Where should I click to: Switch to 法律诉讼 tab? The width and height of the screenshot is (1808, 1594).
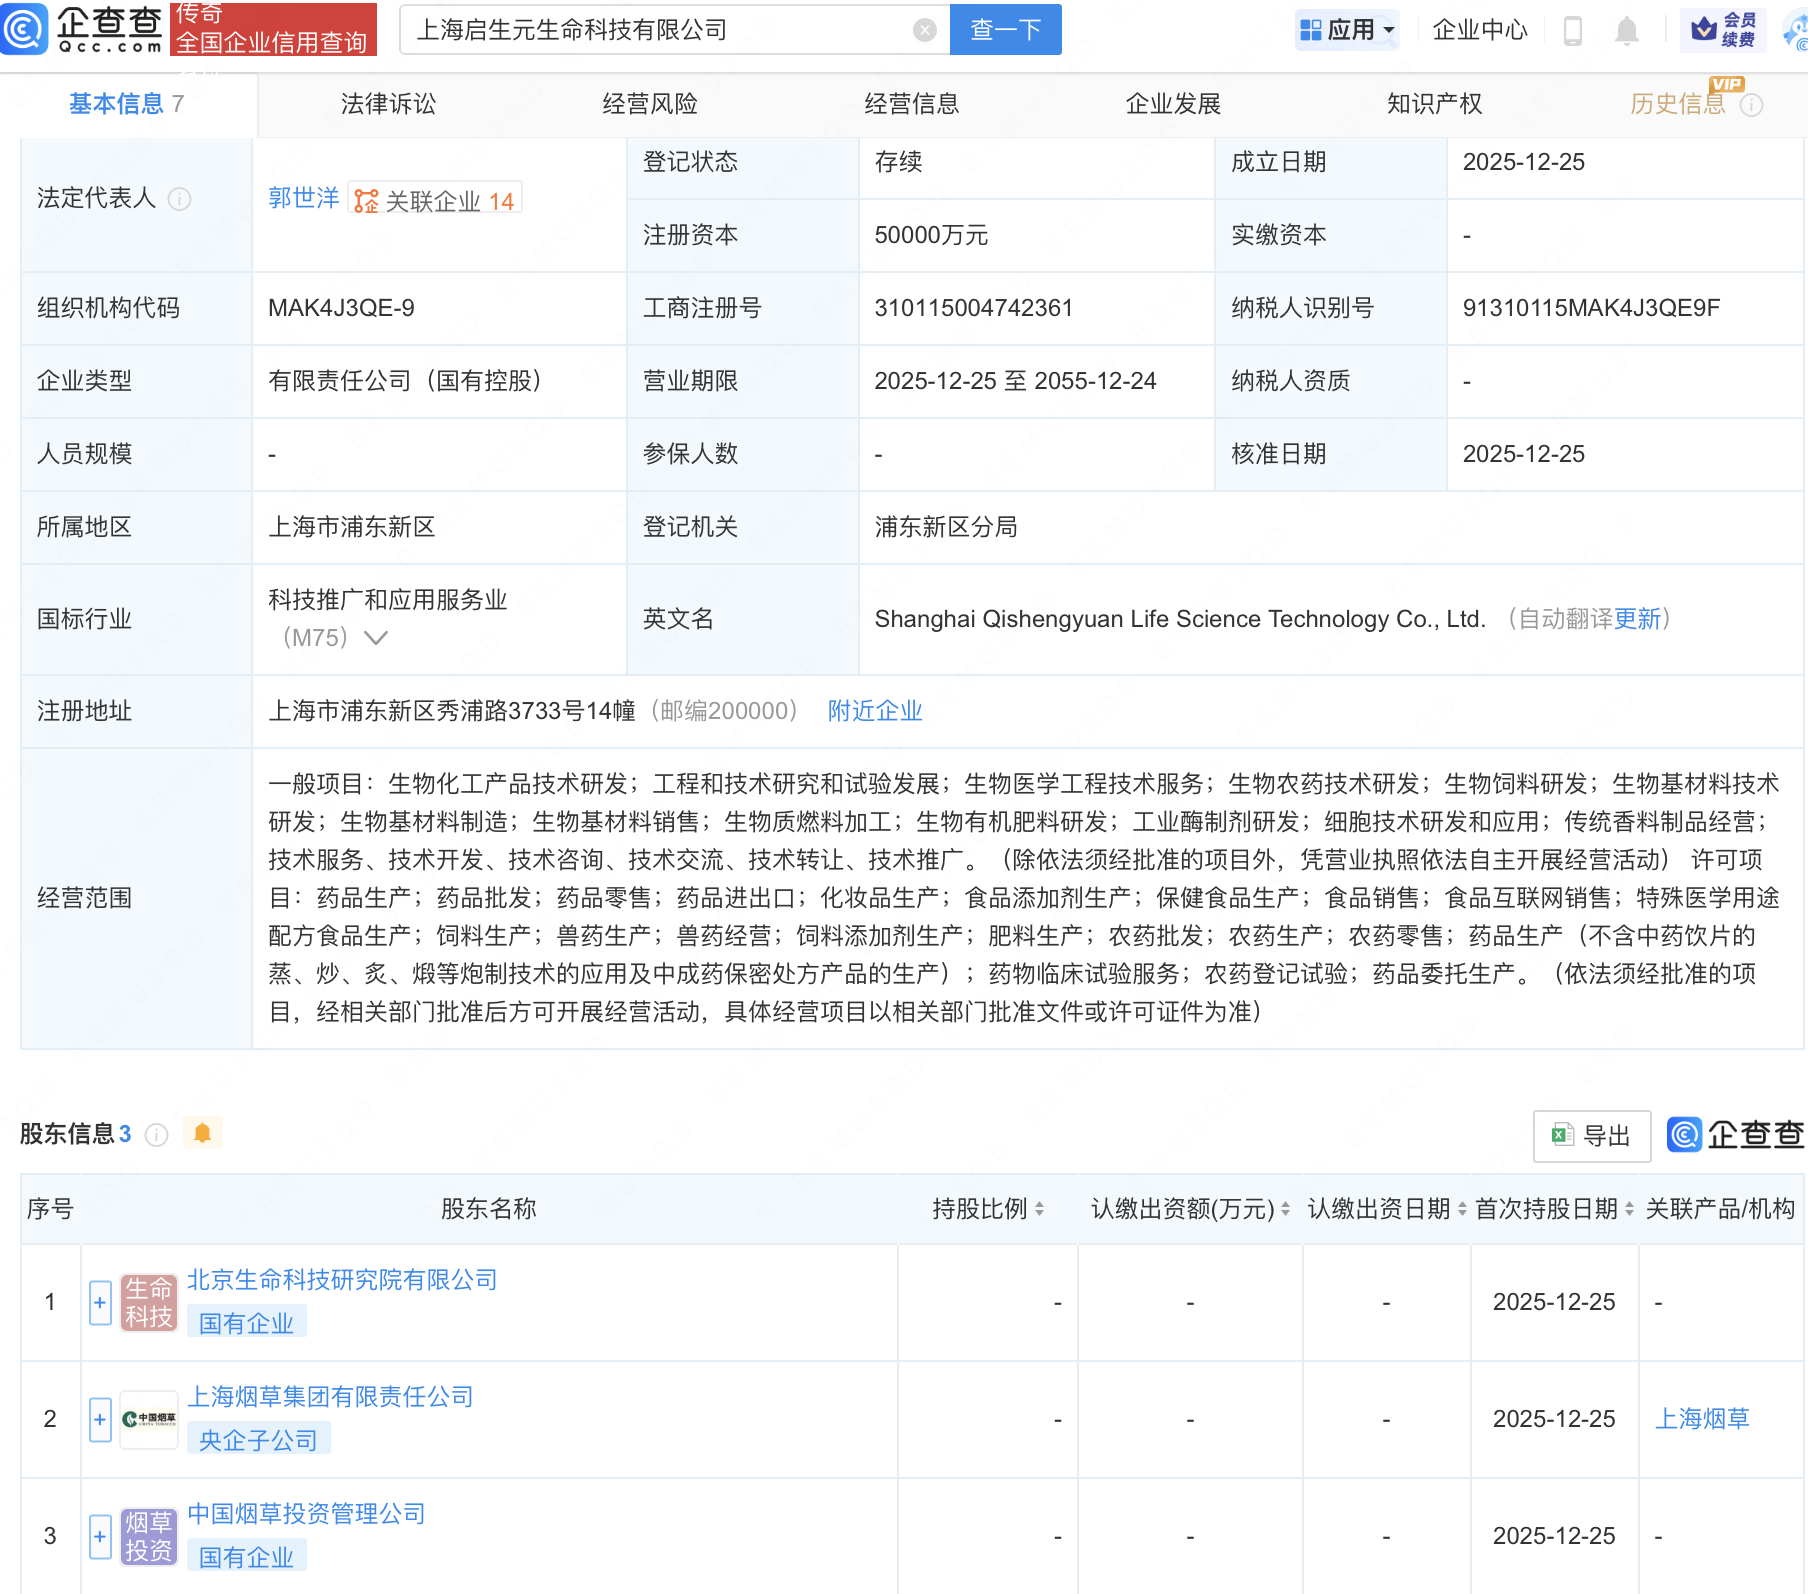pyautogui.click(x=388, y=104)
